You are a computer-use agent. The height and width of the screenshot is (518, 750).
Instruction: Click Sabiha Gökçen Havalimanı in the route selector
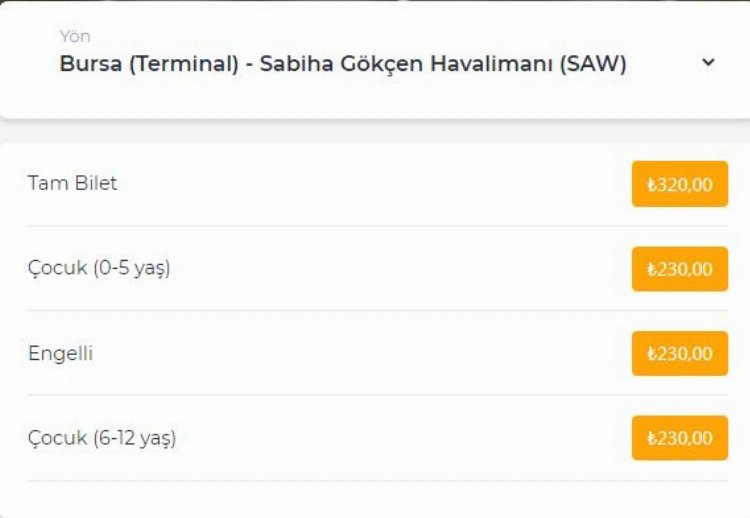[406, 64]
